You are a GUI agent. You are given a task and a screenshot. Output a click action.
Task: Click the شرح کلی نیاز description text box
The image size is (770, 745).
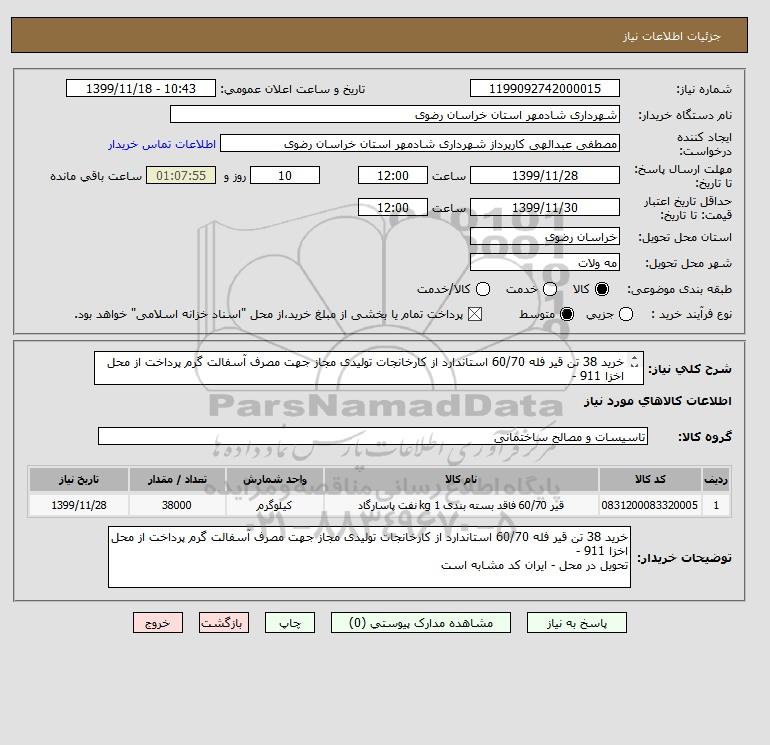369,368
